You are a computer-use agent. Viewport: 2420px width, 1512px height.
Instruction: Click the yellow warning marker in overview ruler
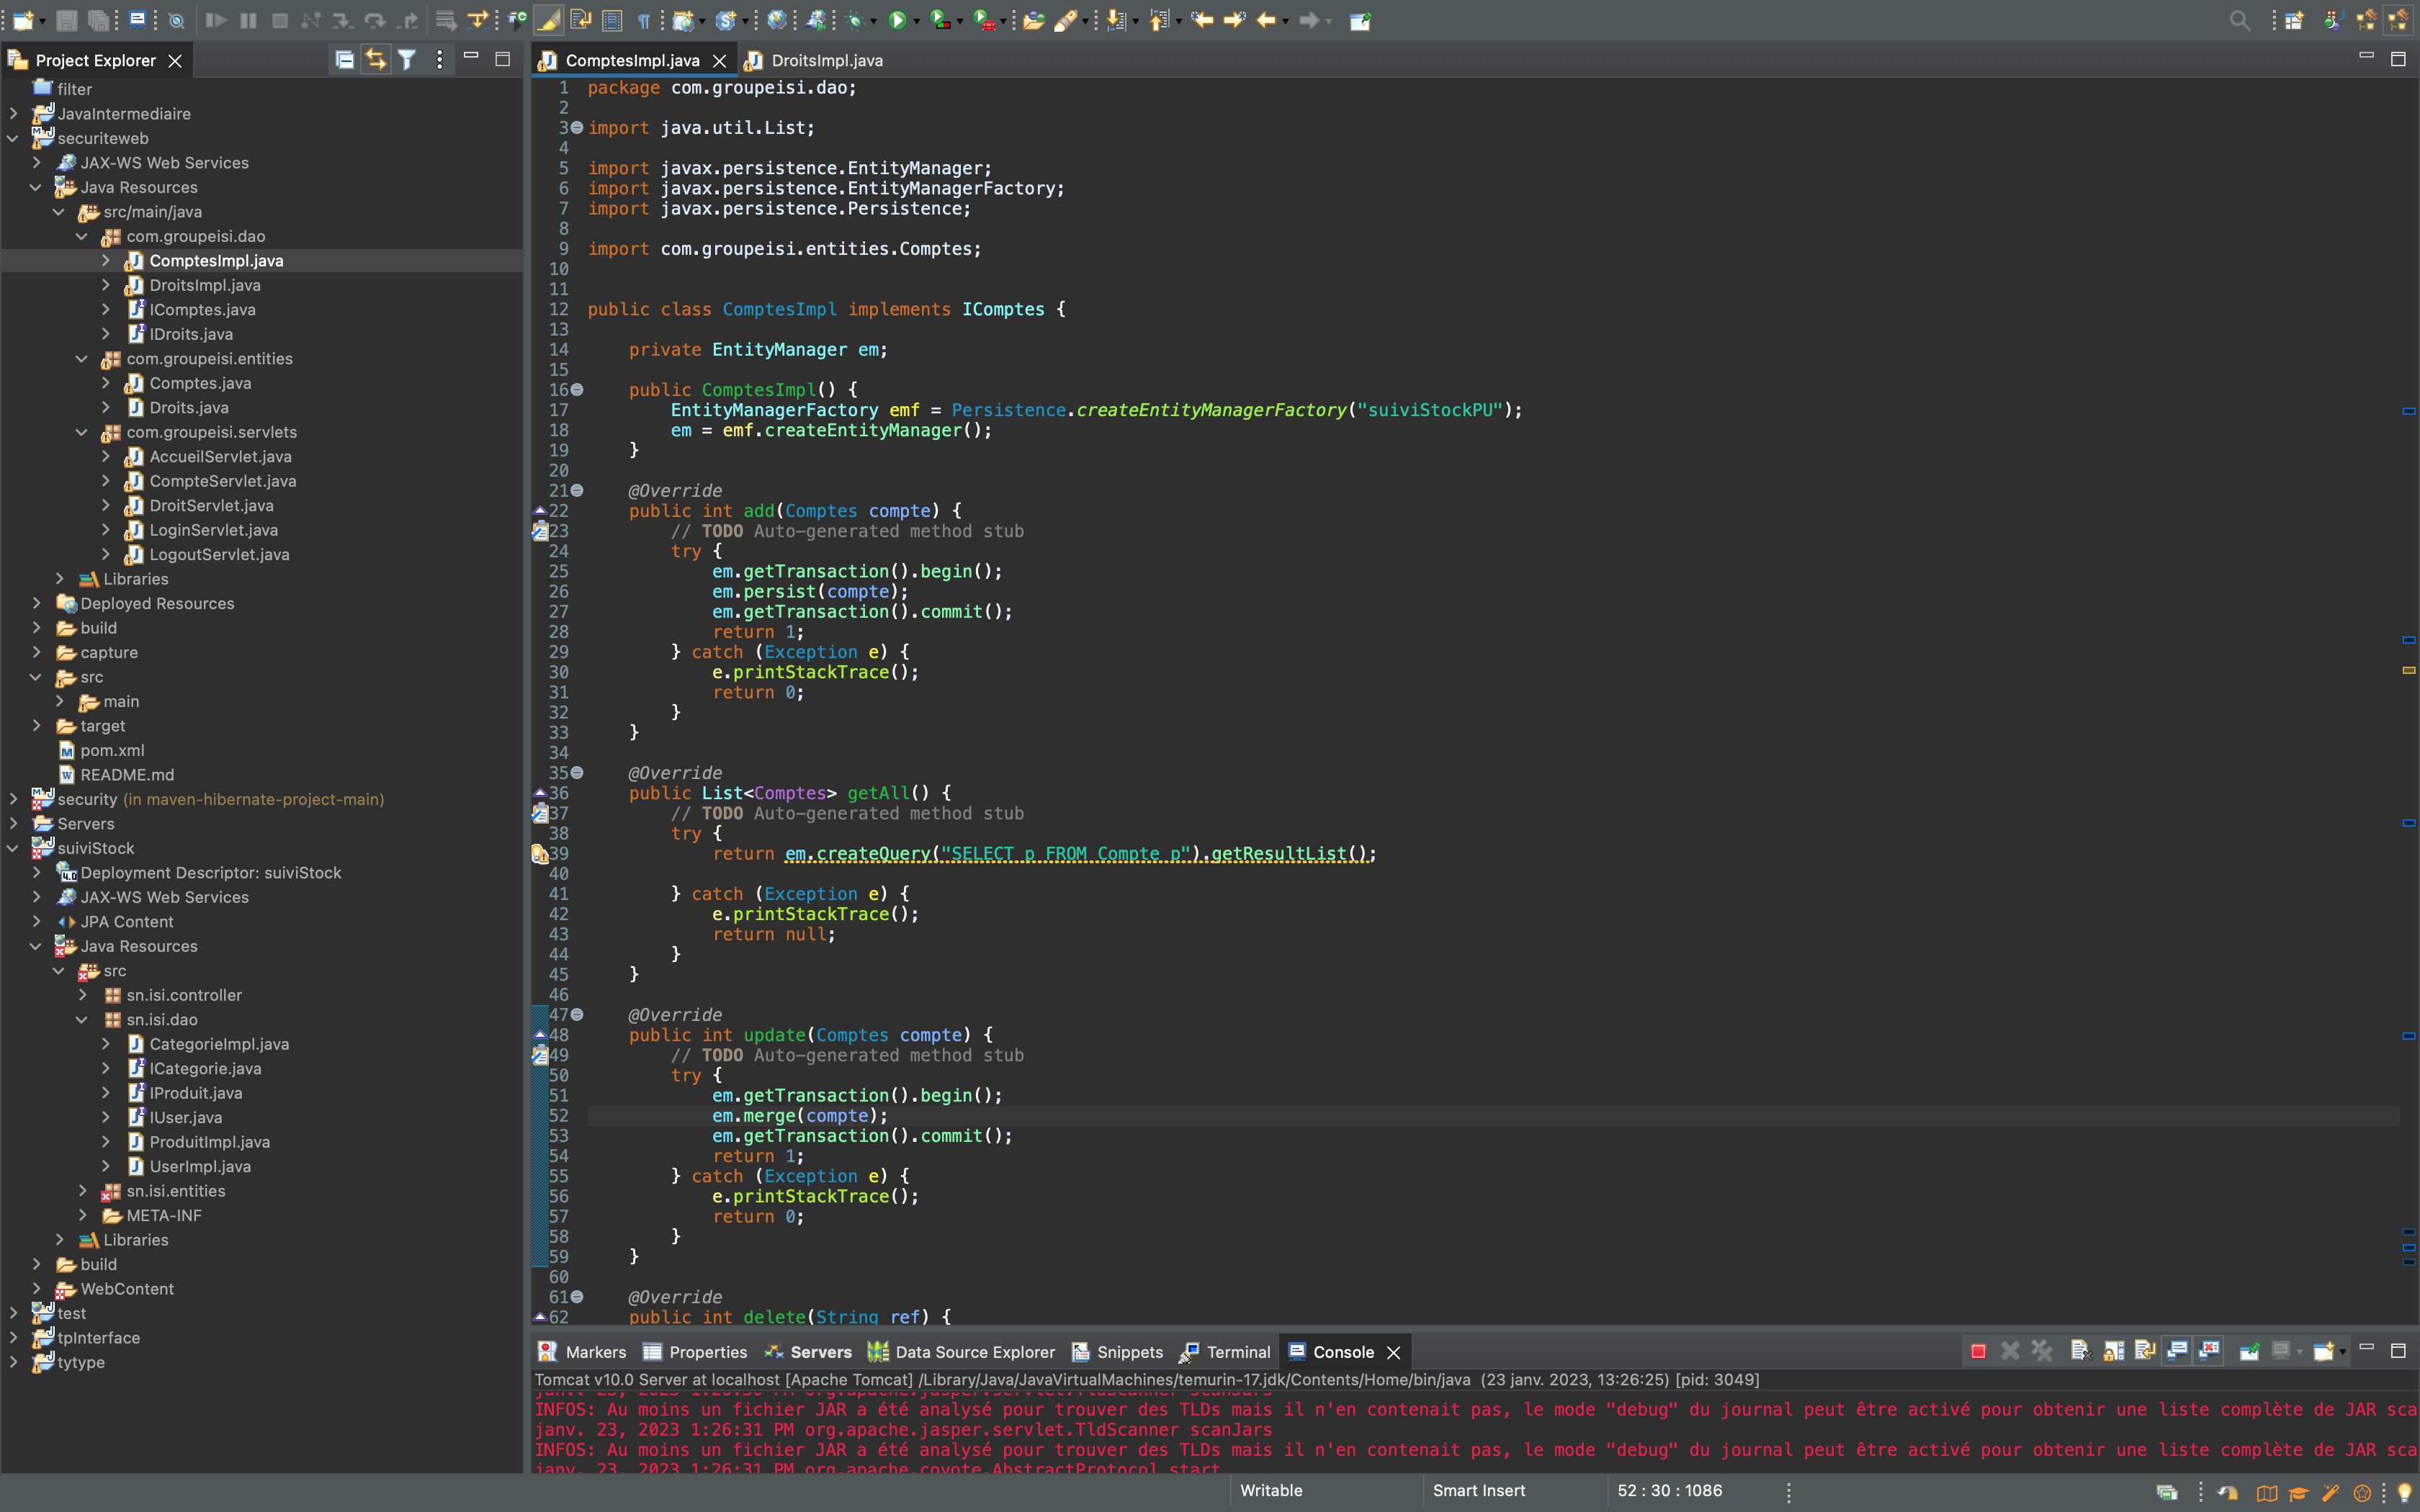tap(2408, 670)
